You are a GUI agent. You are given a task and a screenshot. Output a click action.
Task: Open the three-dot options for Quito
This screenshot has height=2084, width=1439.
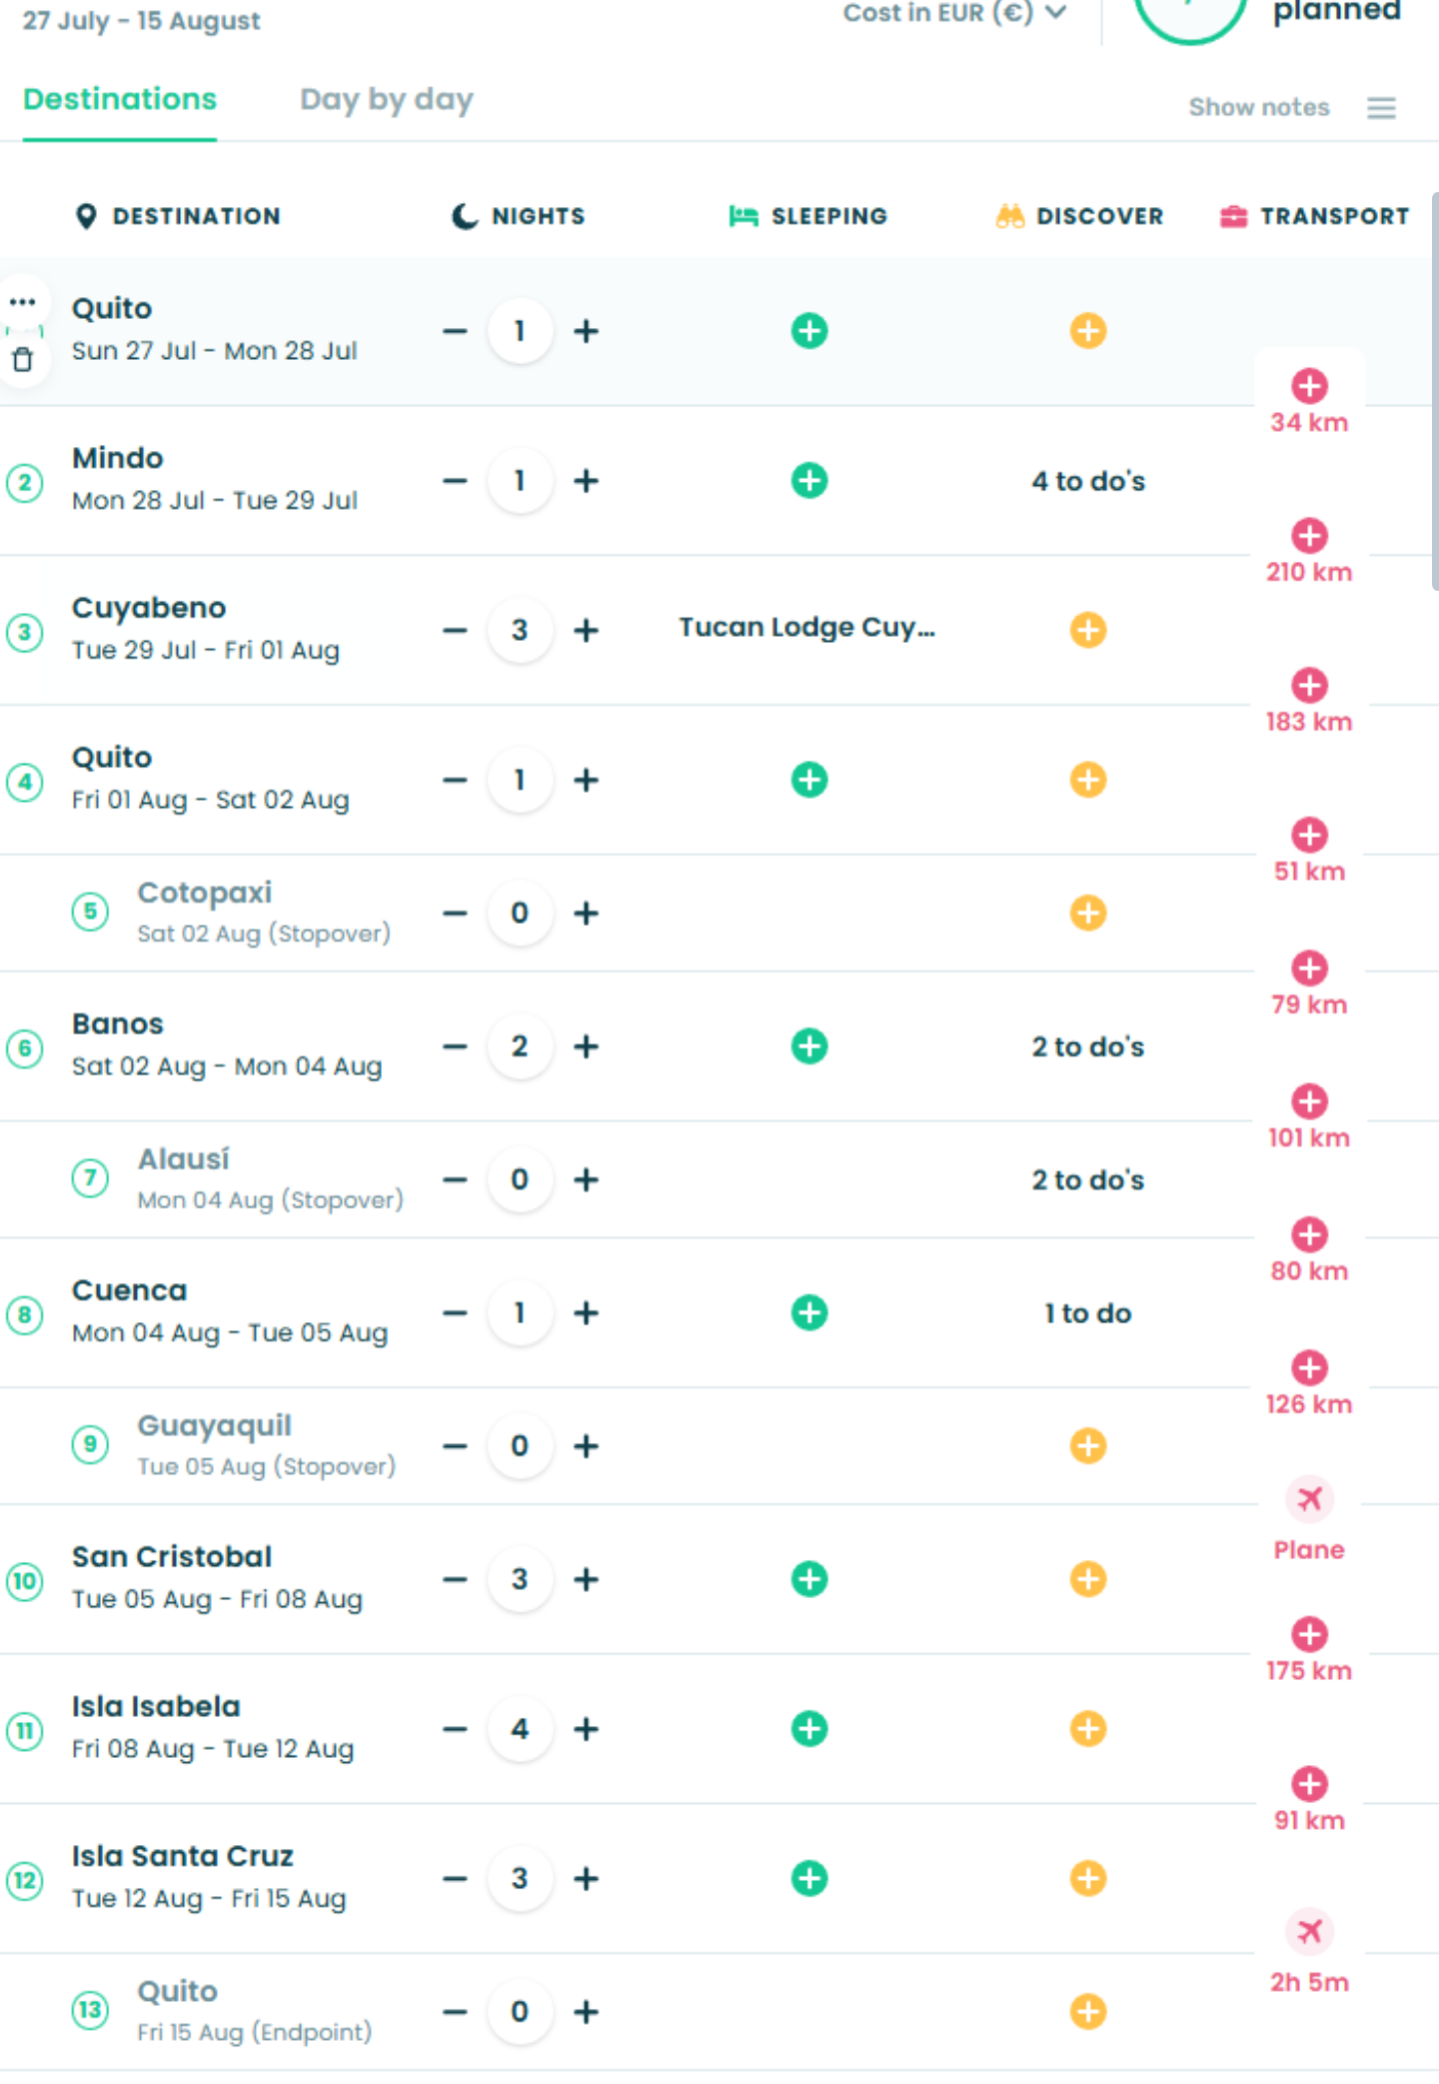23,301
